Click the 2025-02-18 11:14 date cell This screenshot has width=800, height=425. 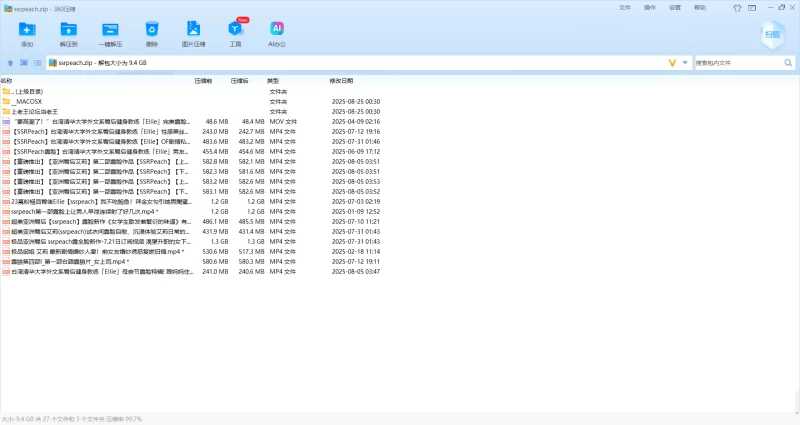(x=356, y=252)
